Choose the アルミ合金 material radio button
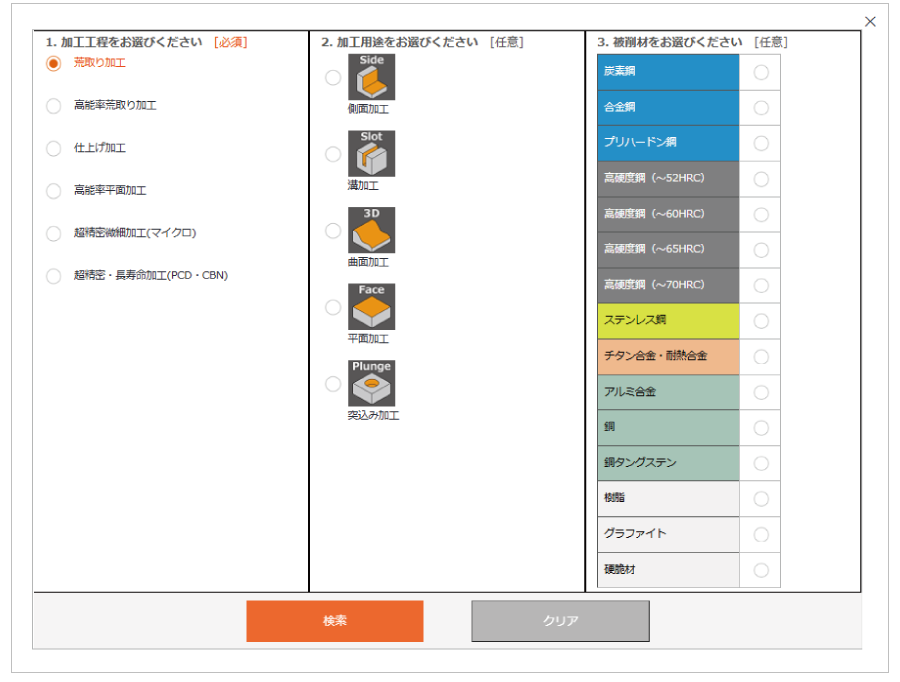The width and height of the screenshot is (900, 682). (x=761, y=392)
